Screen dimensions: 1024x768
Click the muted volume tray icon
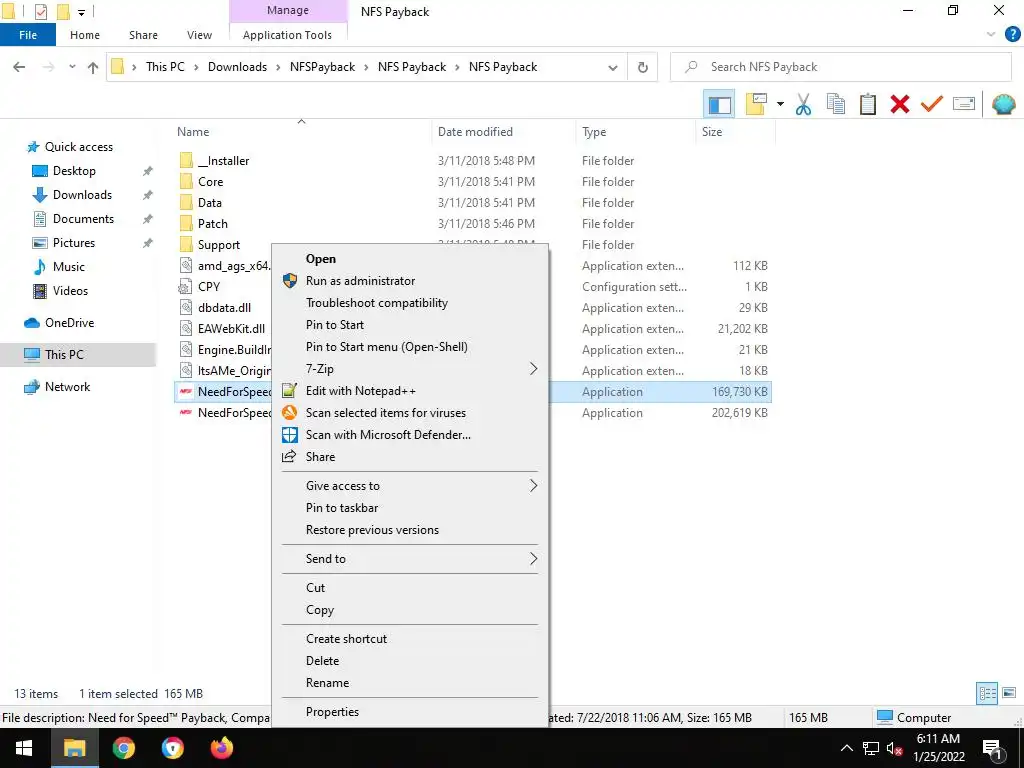[894, 749]
